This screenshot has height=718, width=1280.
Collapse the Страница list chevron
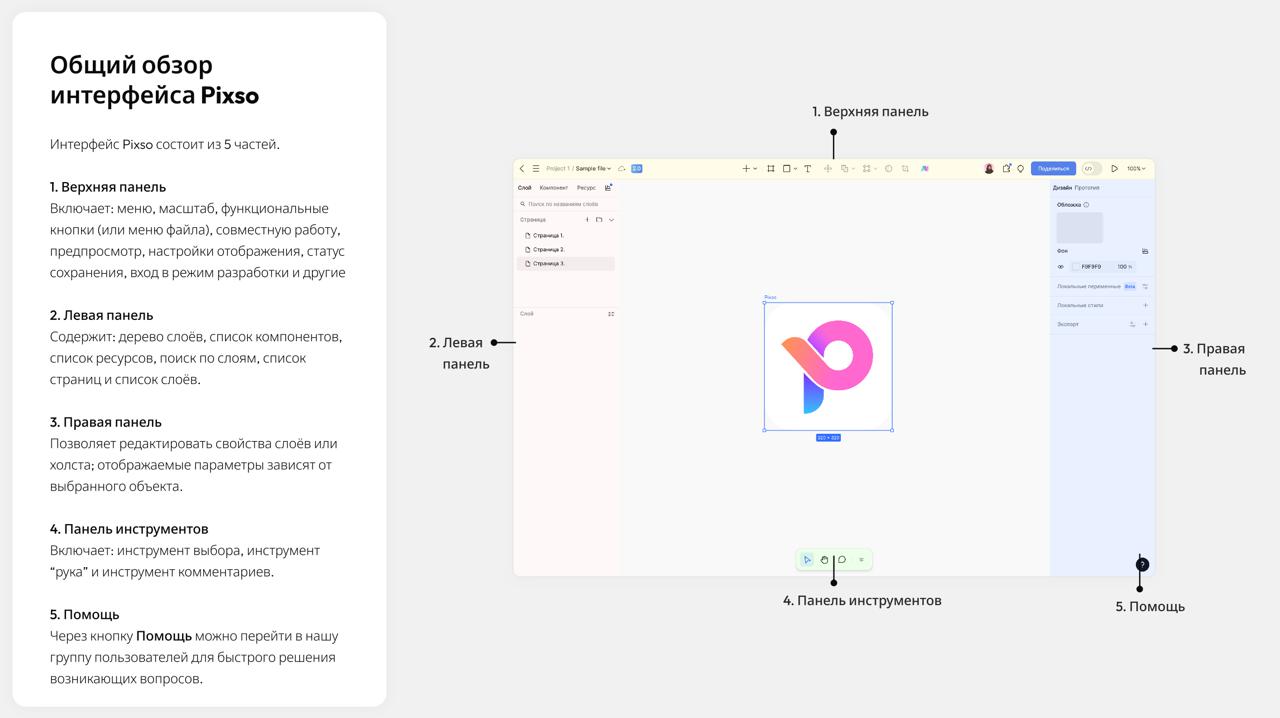pyautogui.click(x=611, y=219)
